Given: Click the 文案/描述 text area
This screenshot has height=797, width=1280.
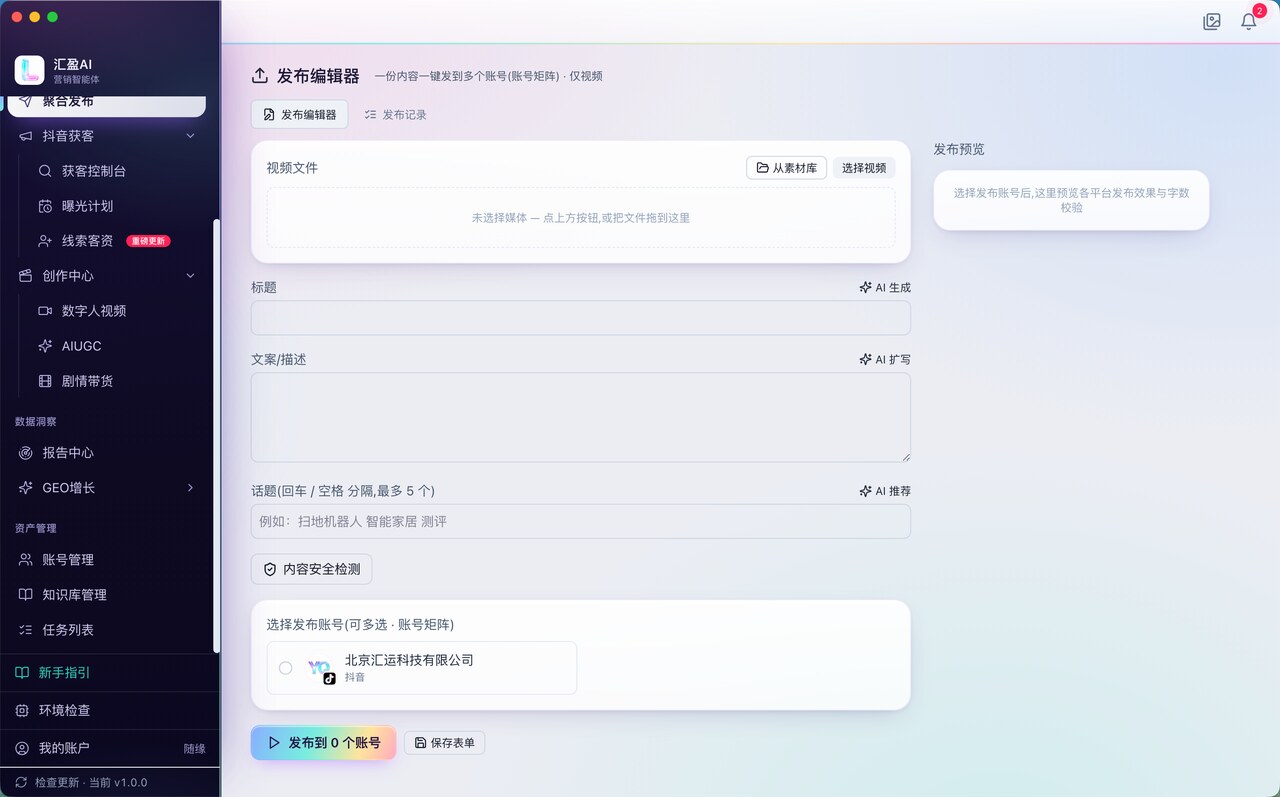Looking at the screenshot, I should click(x=581, y=418).
